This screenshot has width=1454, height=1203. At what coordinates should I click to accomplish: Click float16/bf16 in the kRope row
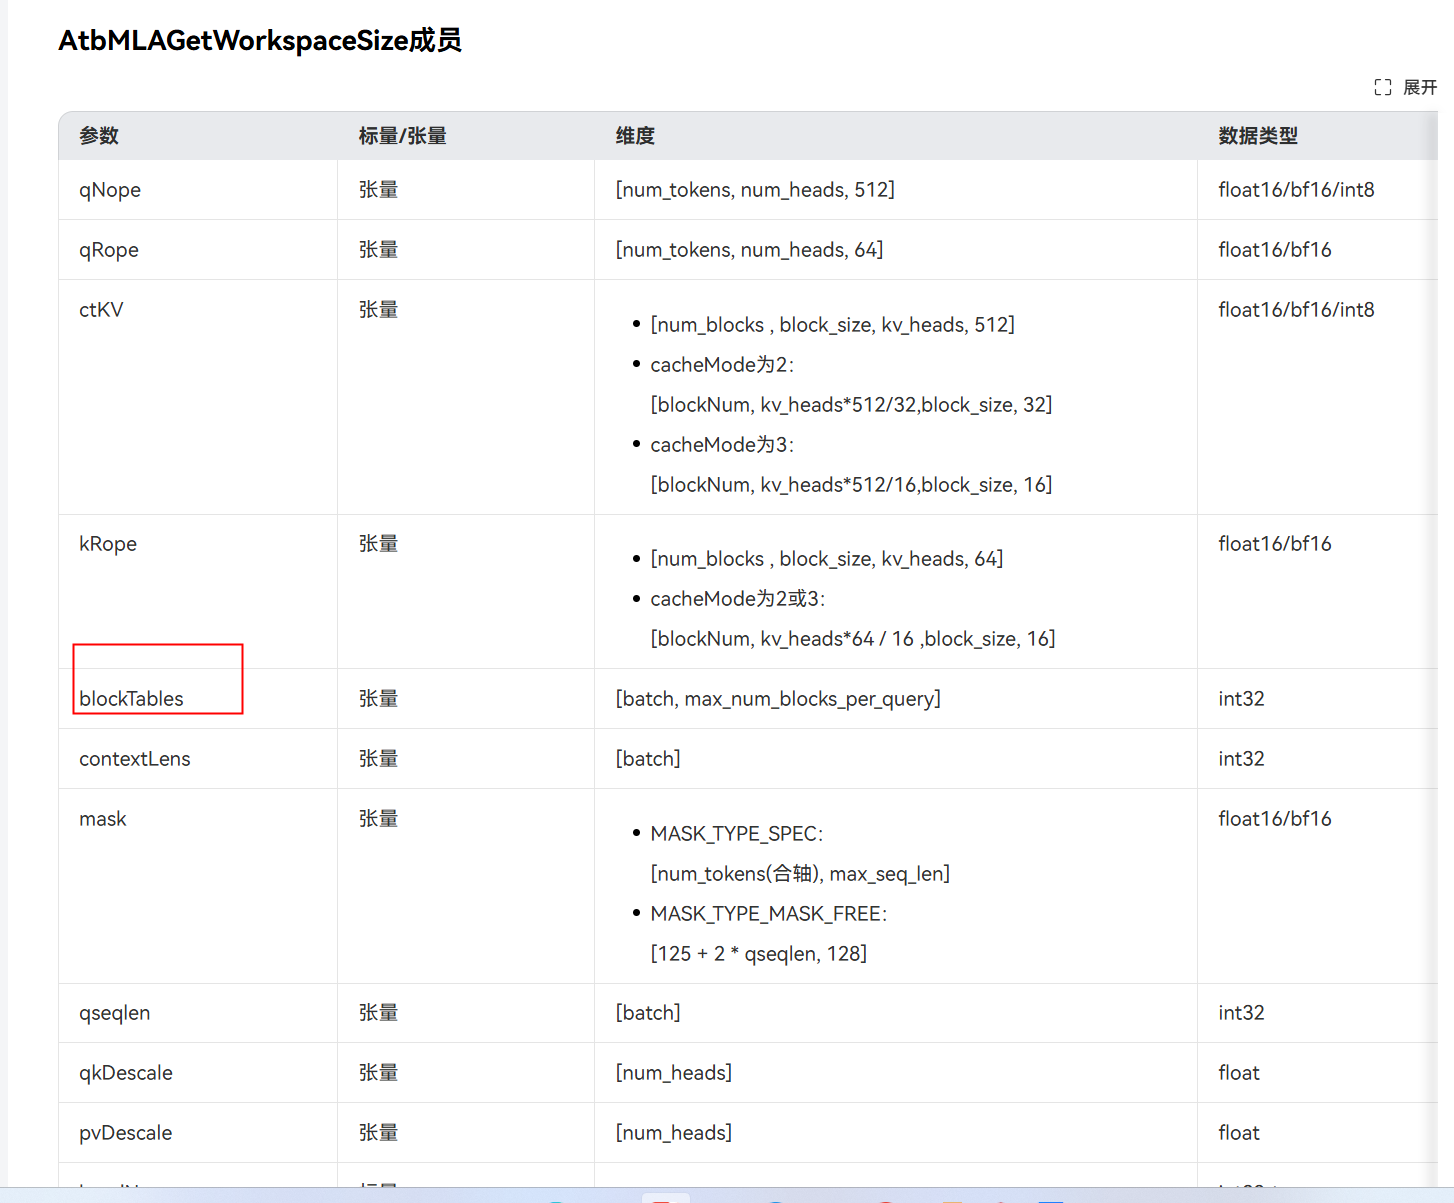[1275, 544]
